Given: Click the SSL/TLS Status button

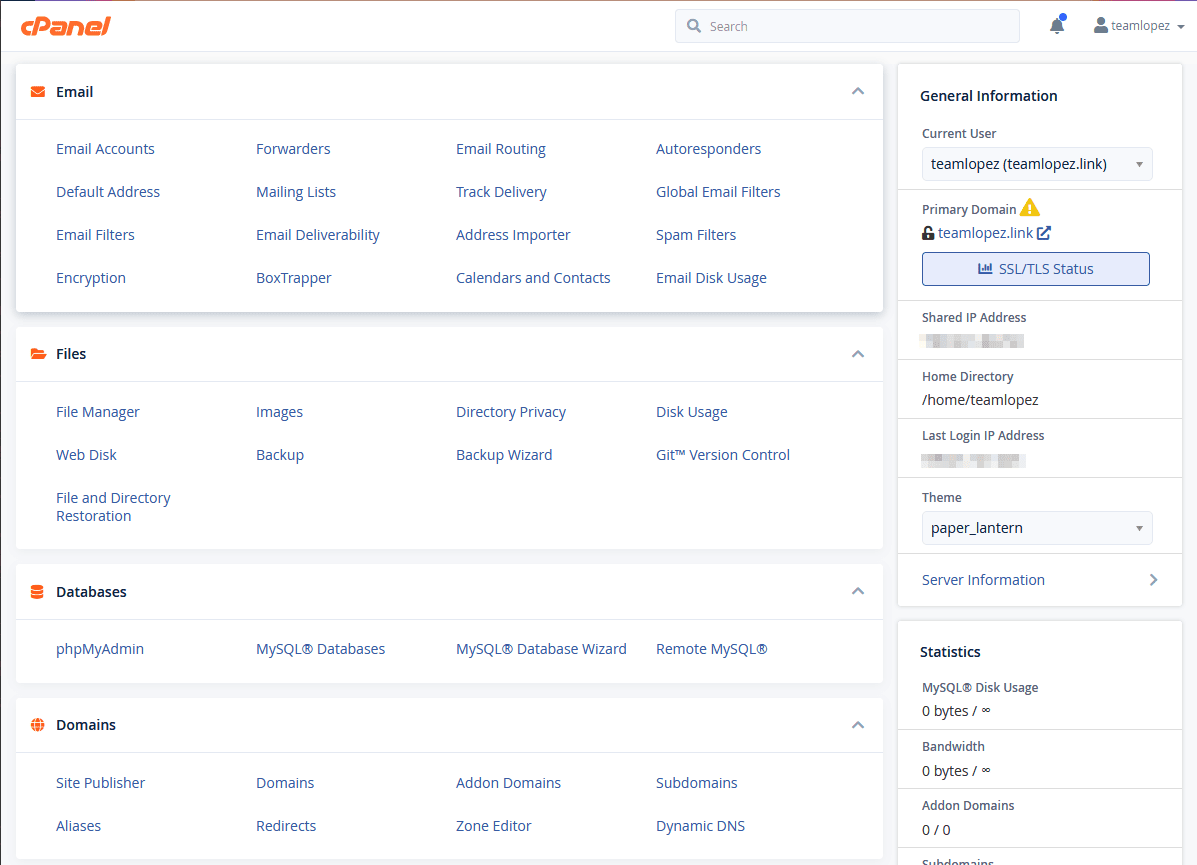Looking at the screenshot, I should [x=1035, y=269].
